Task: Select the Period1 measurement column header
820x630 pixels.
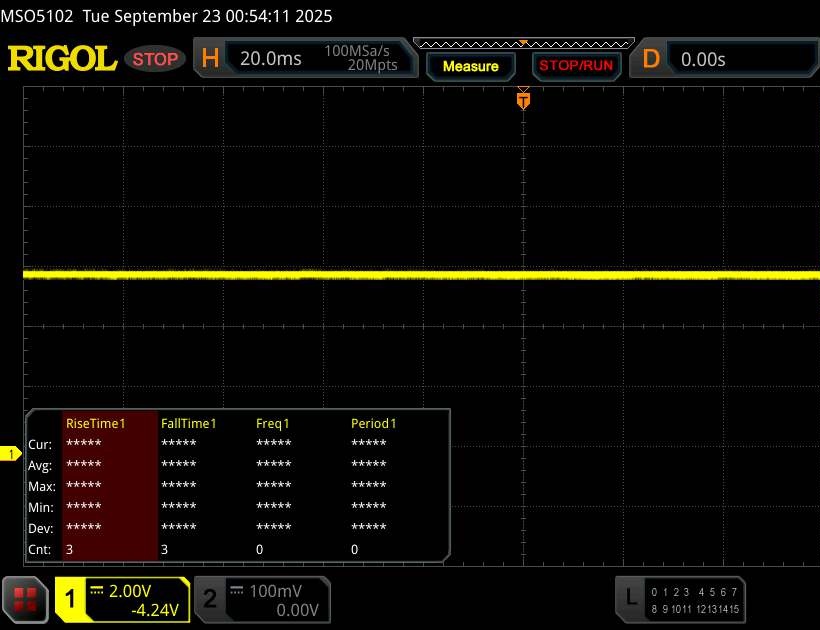Action: click(x=374, y=423)
